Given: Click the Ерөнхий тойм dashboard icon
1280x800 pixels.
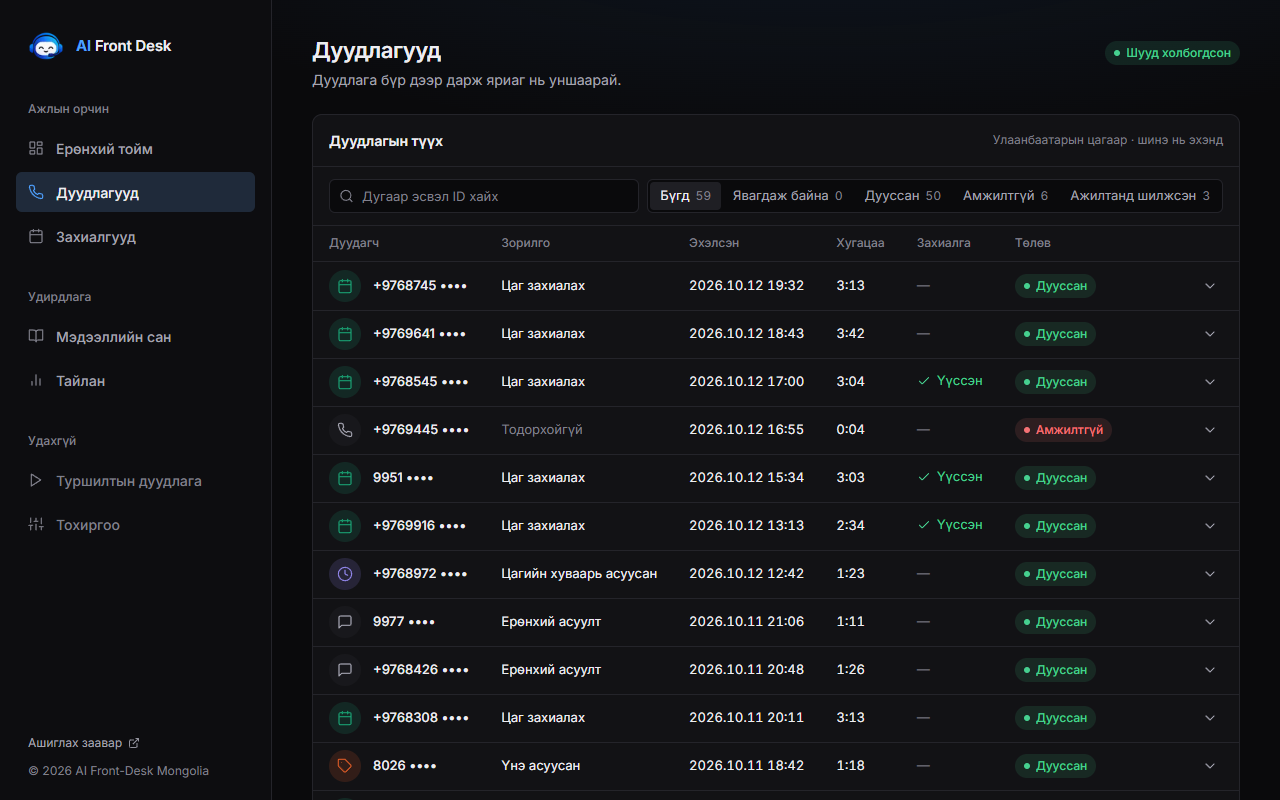Looking at the screenshot, I should (36, 148).
